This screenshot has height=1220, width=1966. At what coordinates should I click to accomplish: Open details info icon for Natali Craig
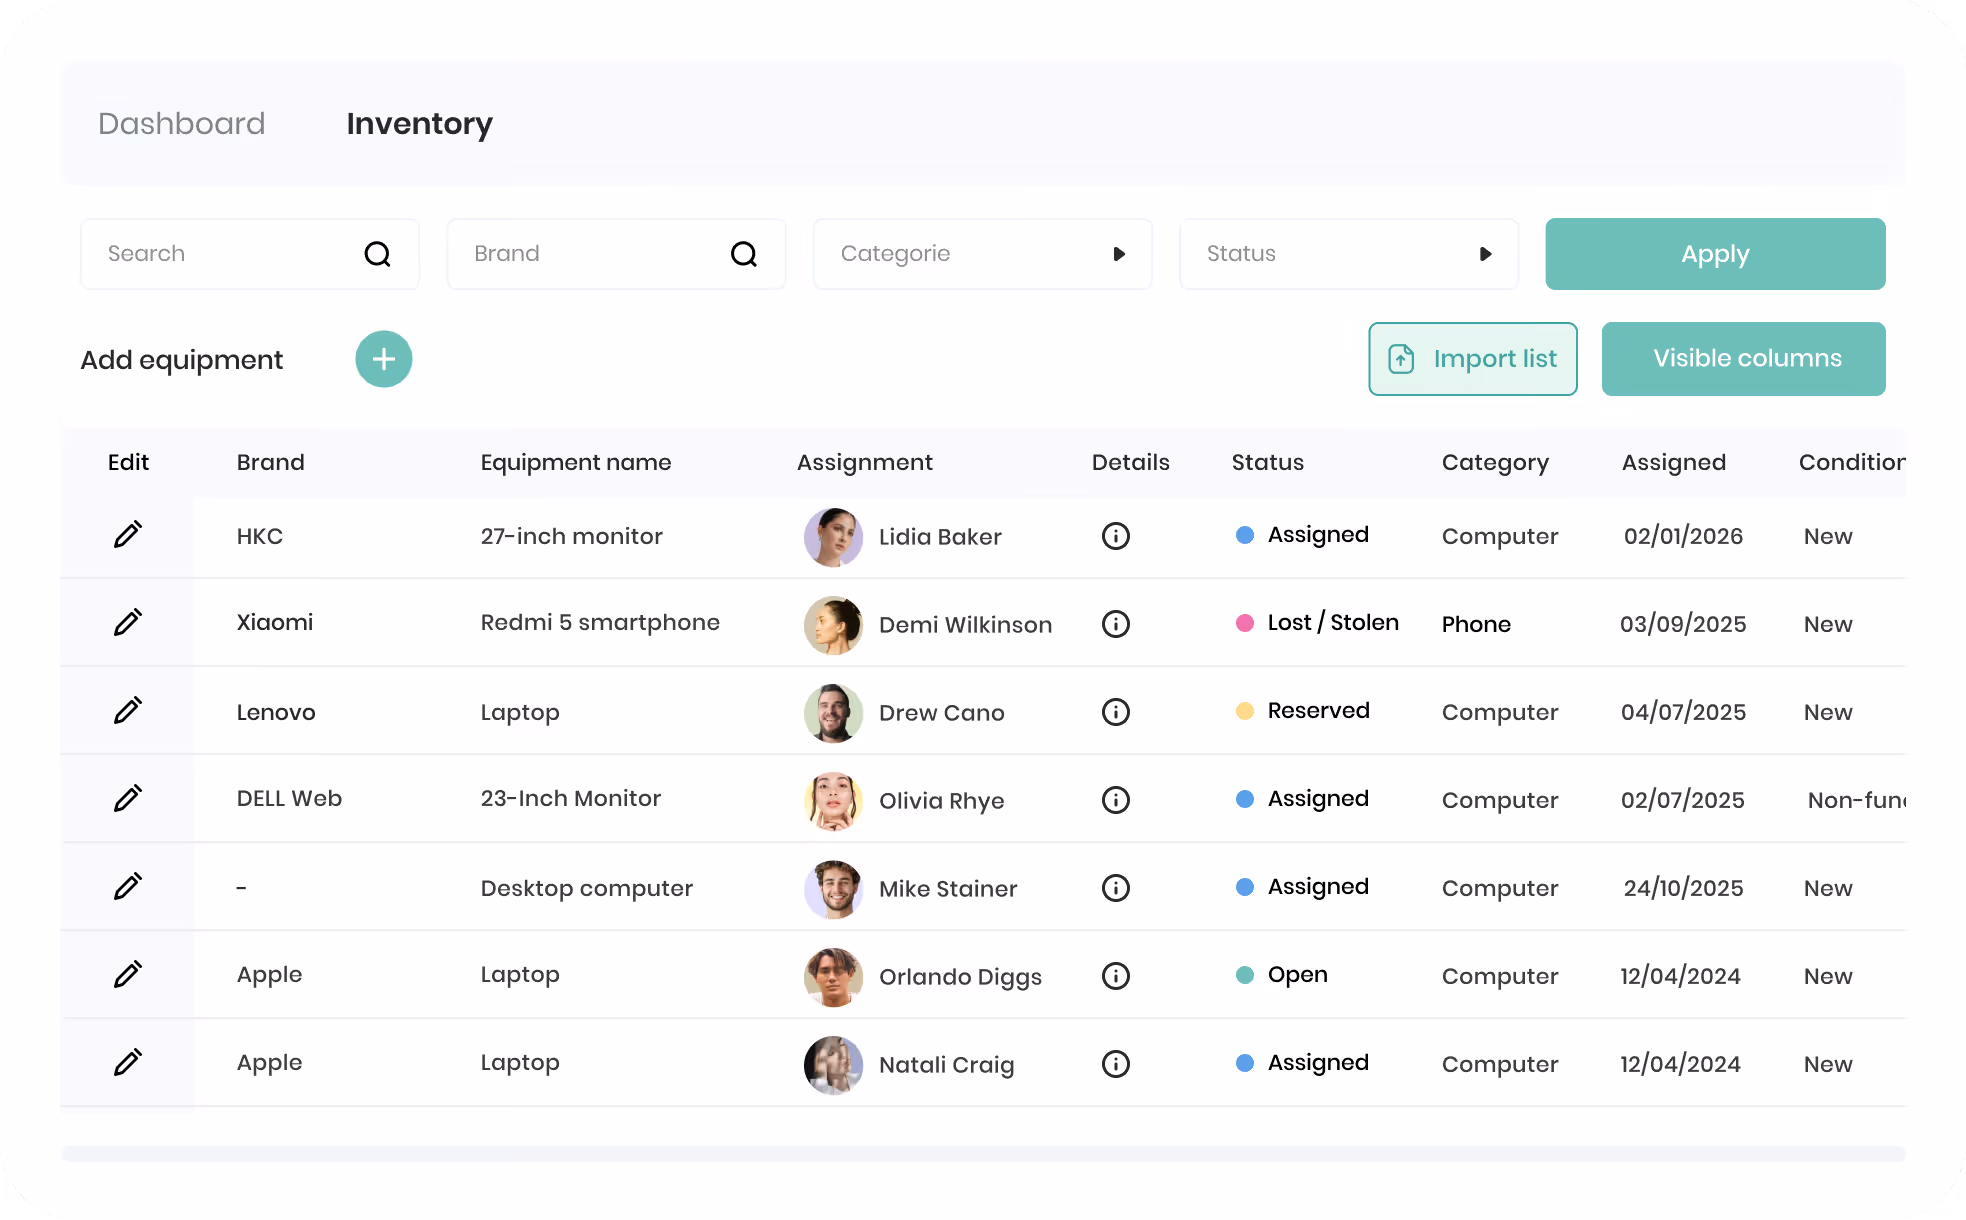click(1116, 1064)
